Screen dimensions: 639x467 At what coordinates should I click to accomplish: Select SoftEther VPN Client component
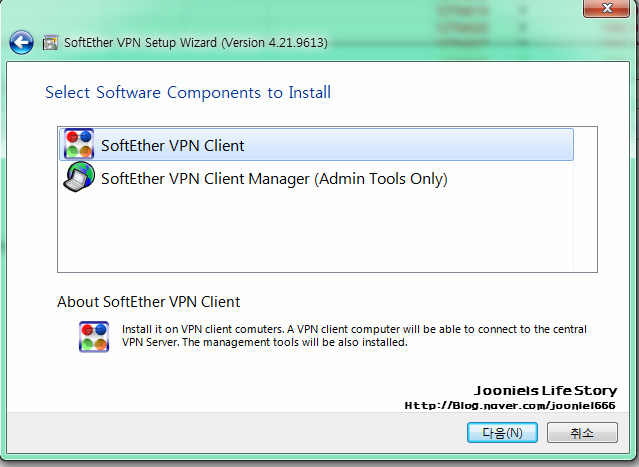tap(316, 145)
